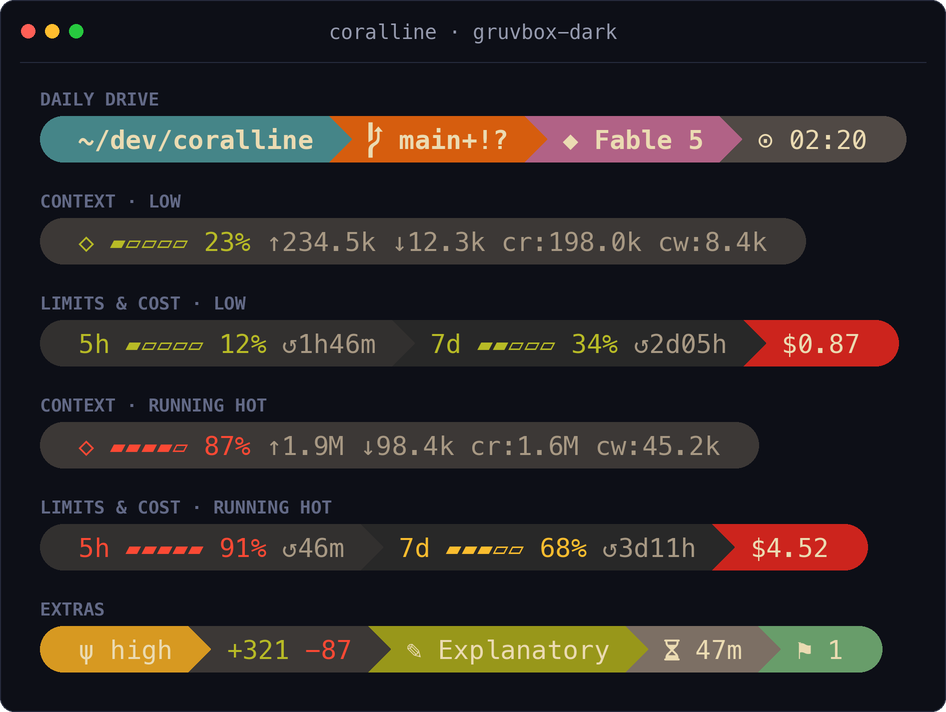
Task: Click the 5h 91% red limit bar
Action: click(165, 550)
